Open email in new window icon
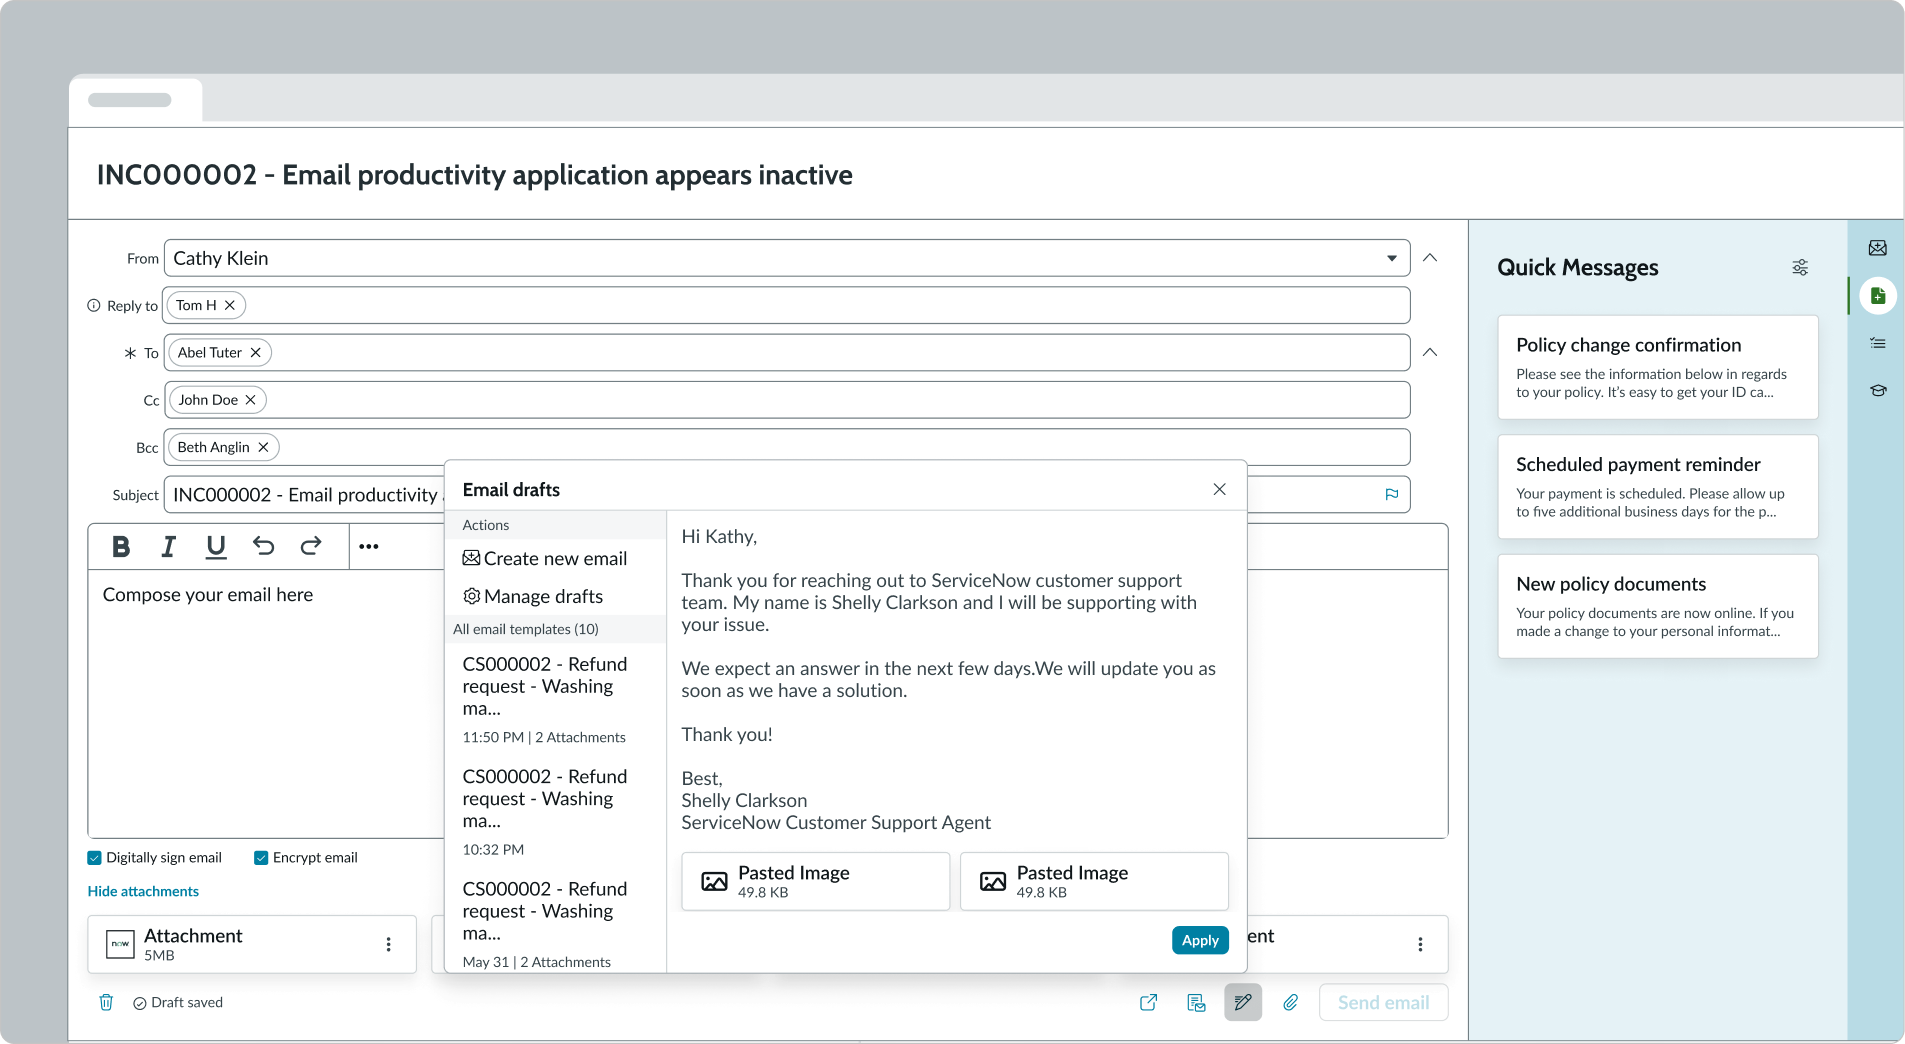Image resolution: width=1905 pixels, height=1044 pixels. point(1148,1002)
